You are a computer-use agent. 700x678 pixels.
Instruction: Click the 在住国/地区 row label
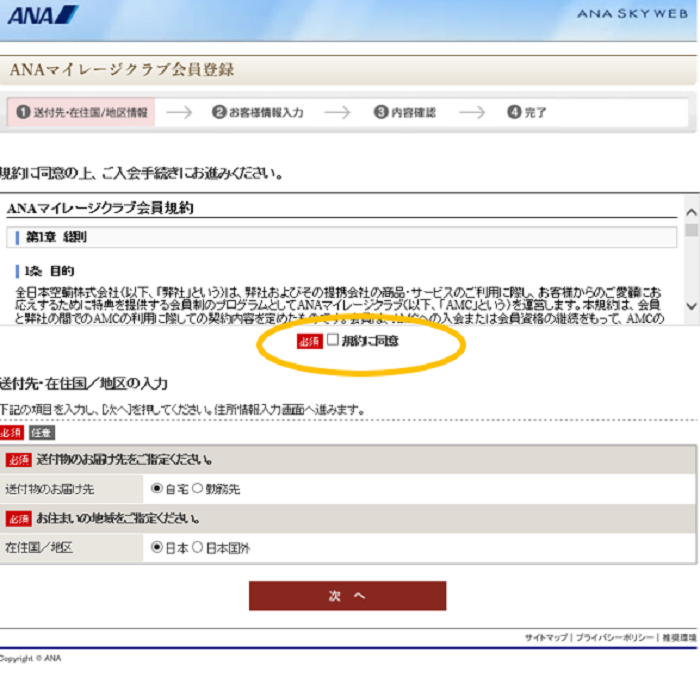pyautogui.click(x=39, y=548)
